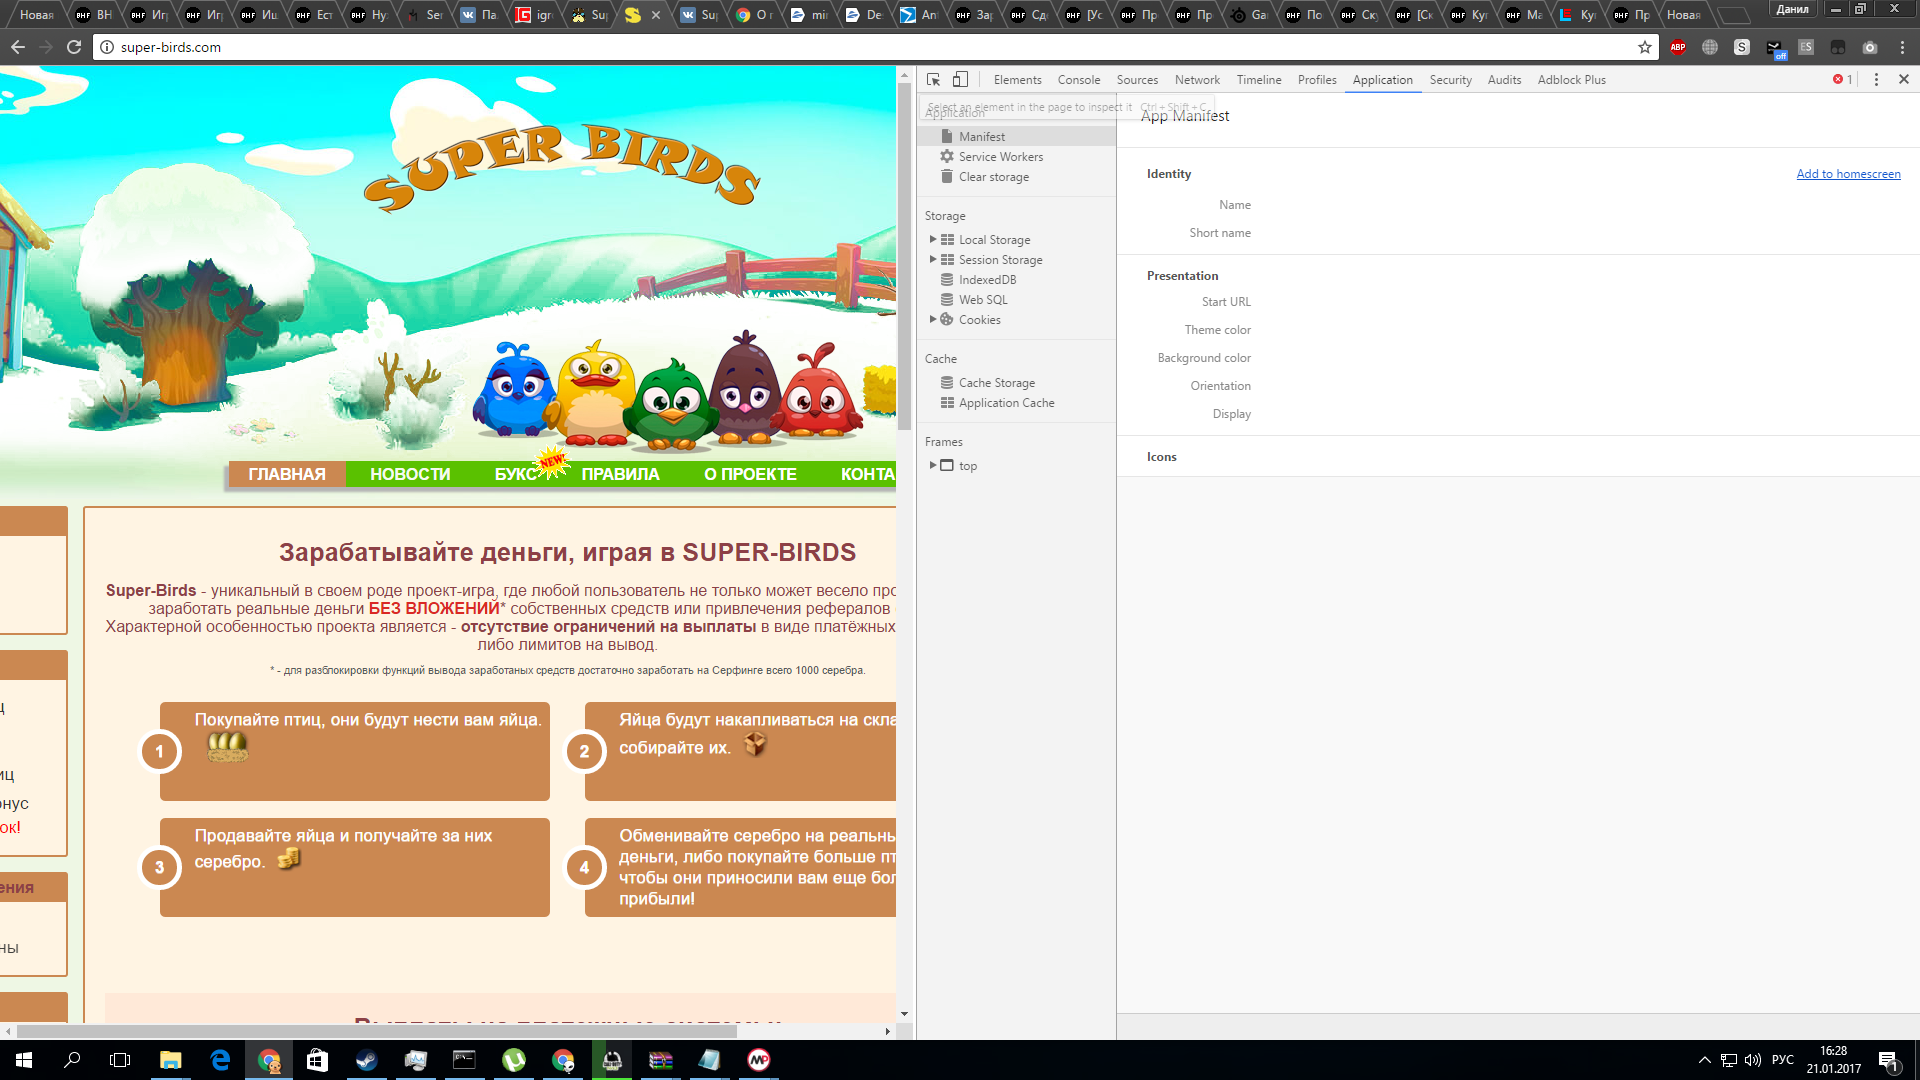Open the command prompt taskbar icon
Image resolution: width=1920 pixels, height=1080 pixels.
point(464,1060)
